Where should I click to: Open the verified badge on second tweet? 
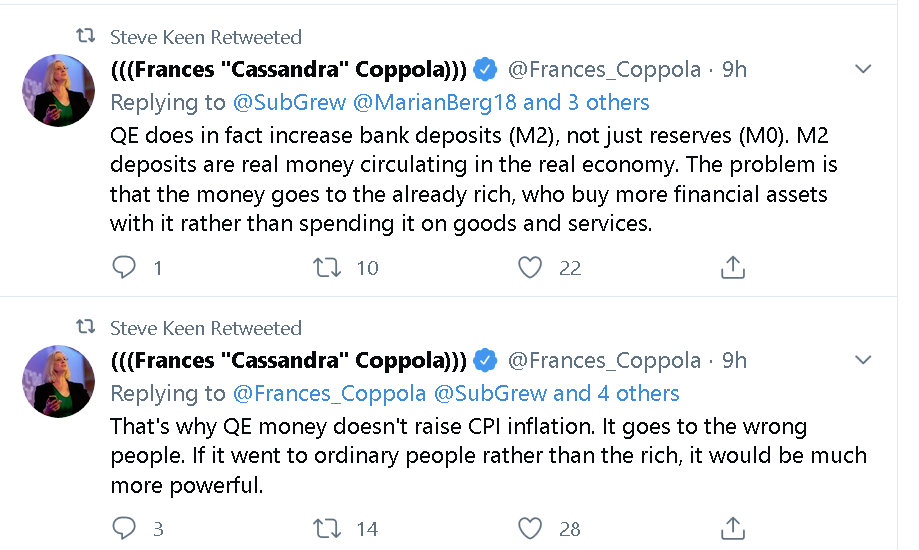coord(485,360)
